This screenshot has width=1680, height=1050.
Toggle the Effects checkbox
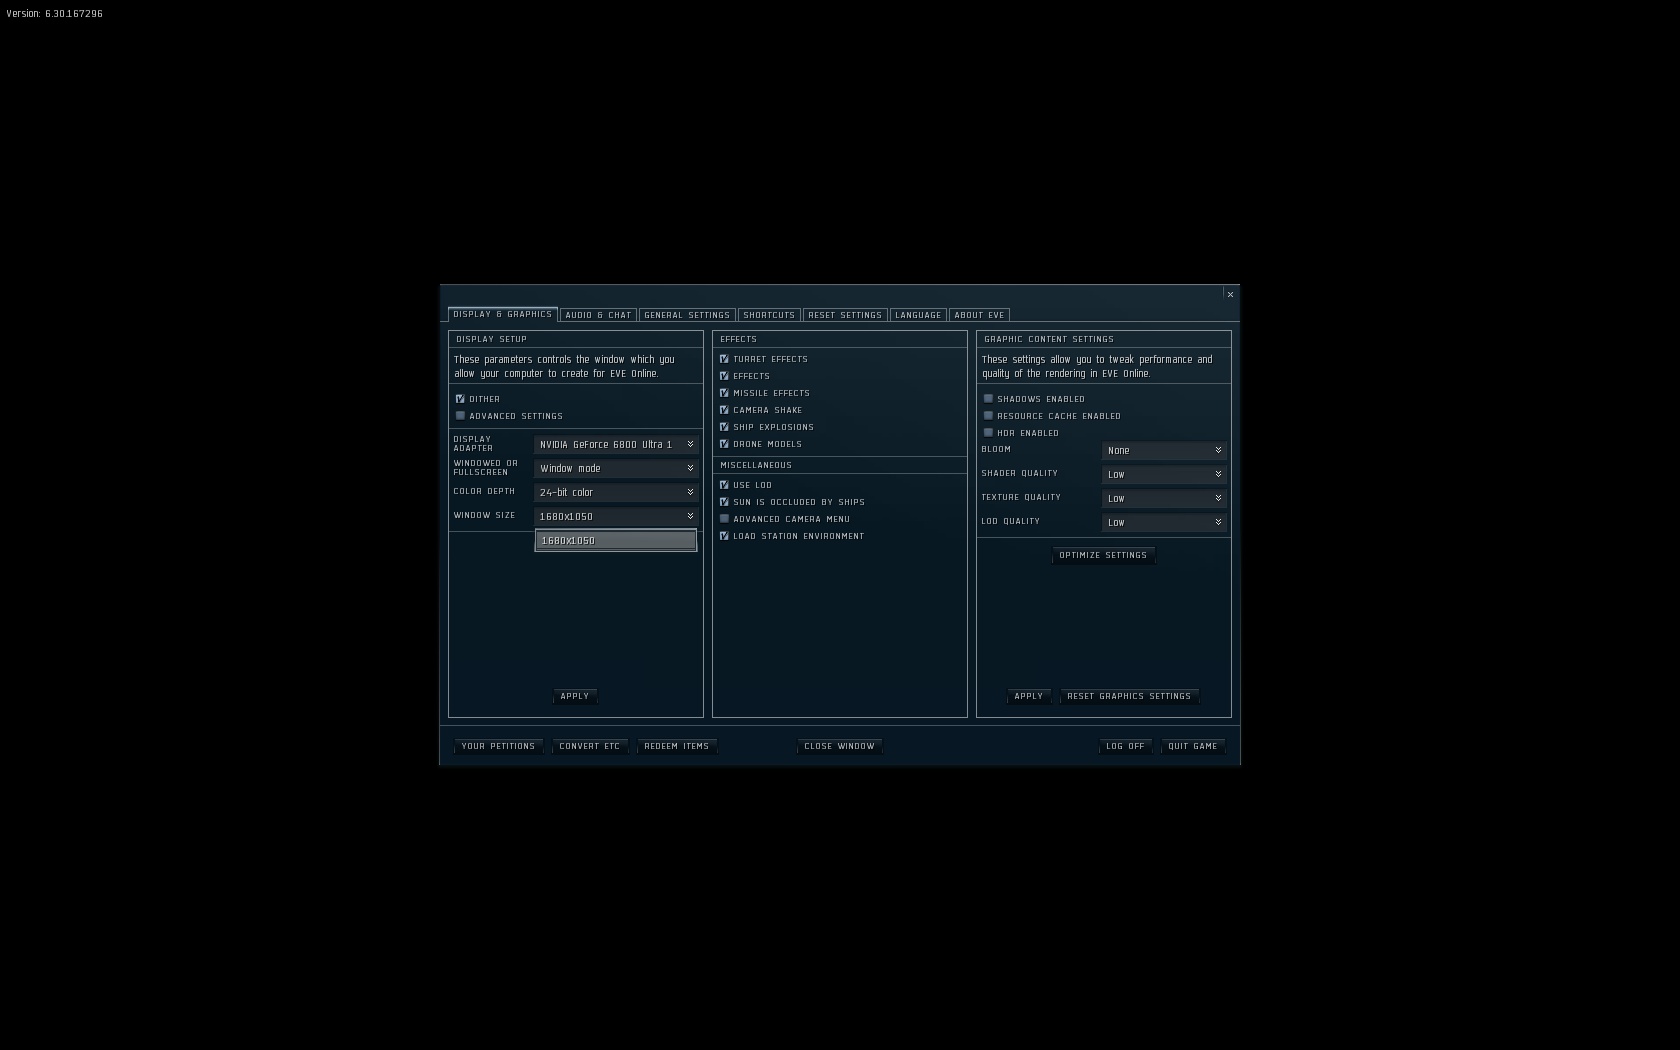[x=724, y=376]
